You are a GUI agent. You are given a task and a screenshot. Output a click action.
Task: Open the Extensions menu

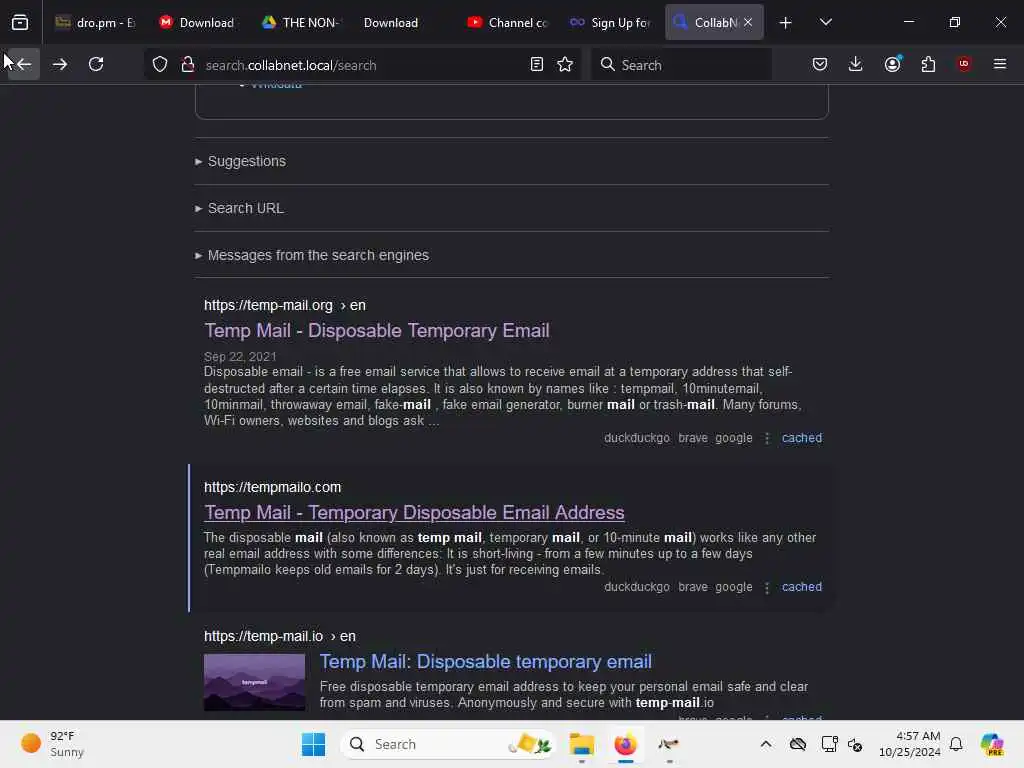pos(928,64)
